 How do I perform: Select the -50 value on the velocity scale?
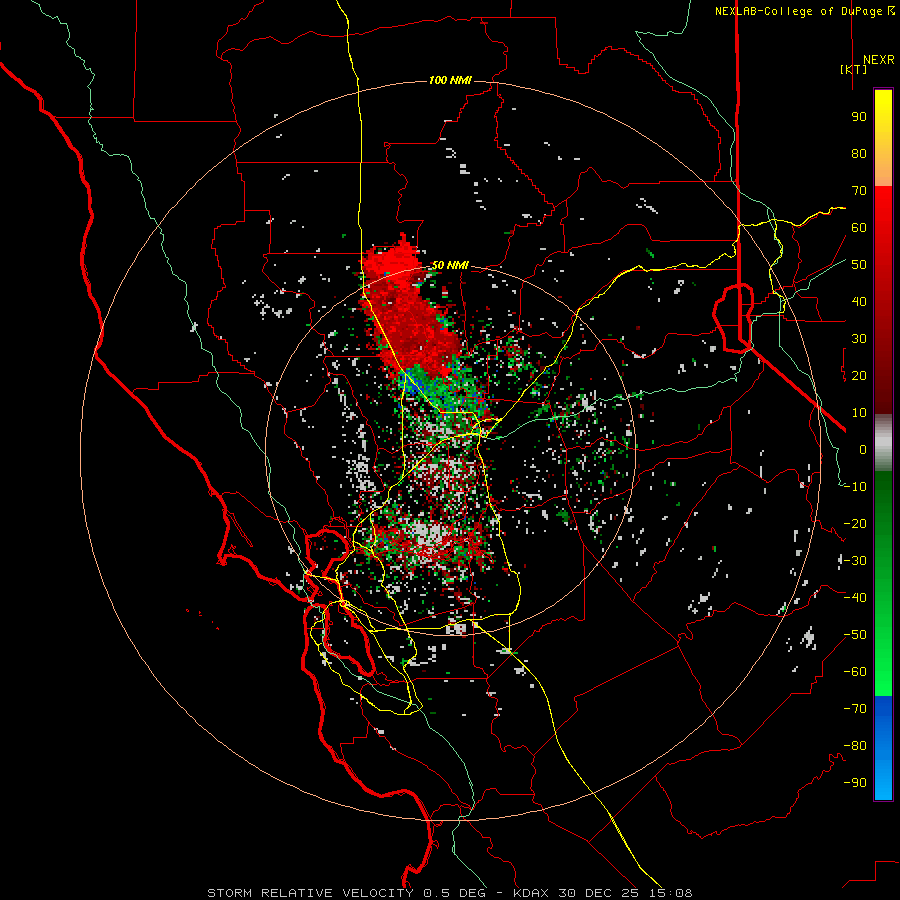tap(855, 635)
